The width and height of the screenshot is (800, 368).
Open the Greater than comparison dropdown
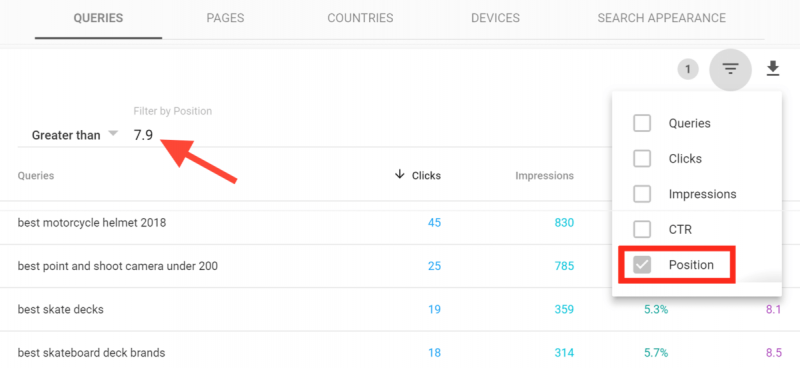coord(74,135)
